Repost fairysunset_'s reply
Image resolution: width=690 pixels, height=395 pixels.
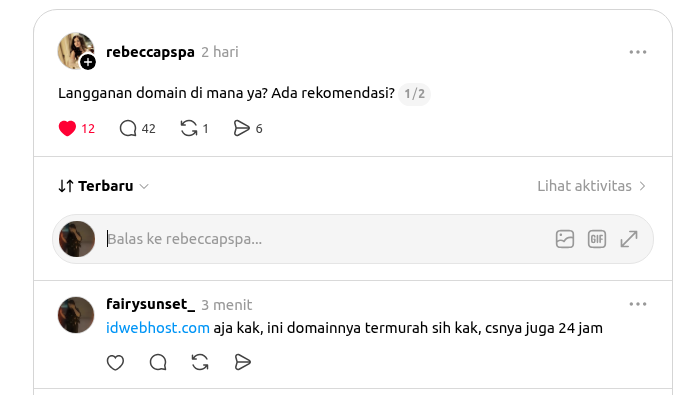point(200,362)
